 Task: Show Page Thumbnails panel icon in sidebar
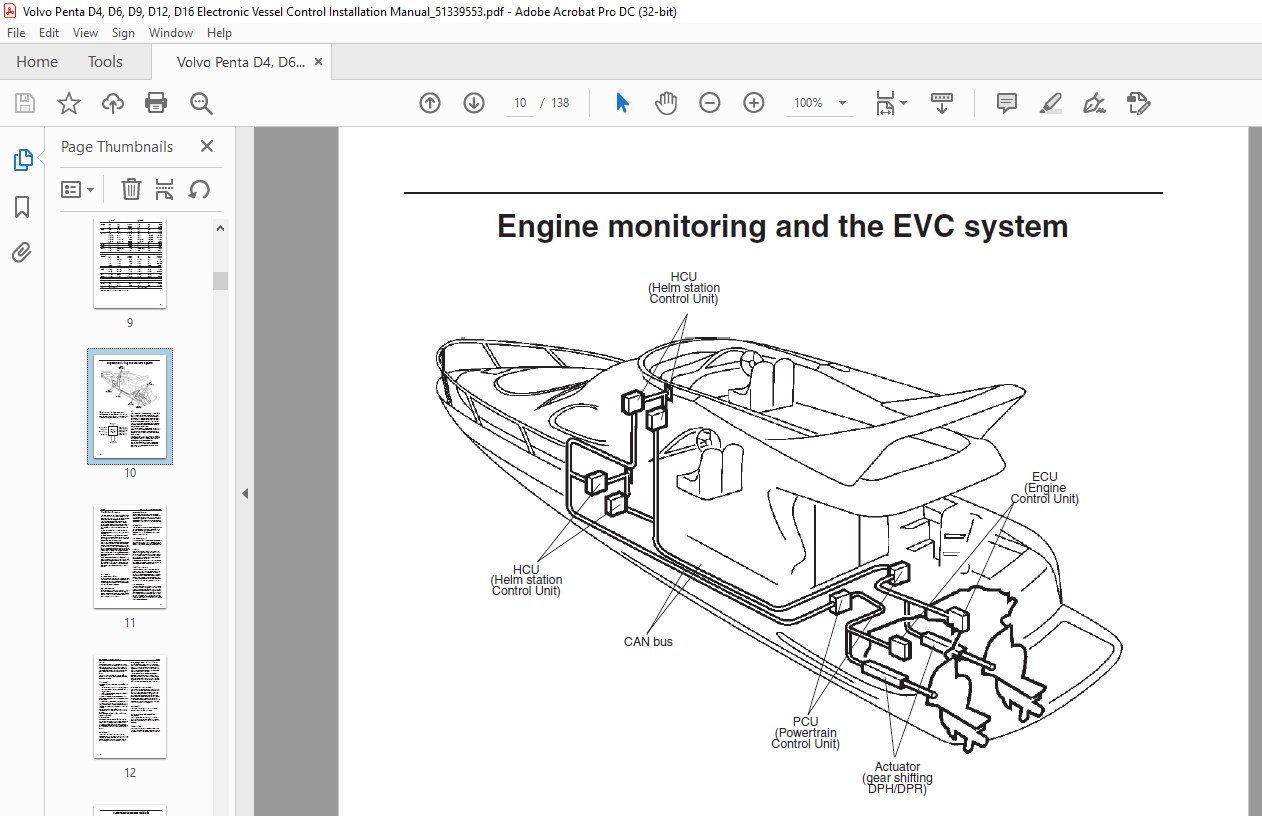click(x=22, y=160)
